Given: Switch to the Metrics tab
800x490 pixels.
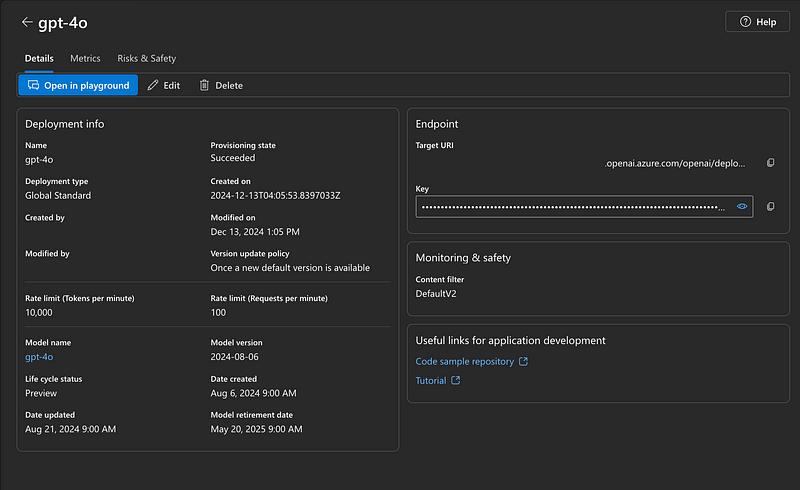Looking at the screenshot, I should (85, 58).
